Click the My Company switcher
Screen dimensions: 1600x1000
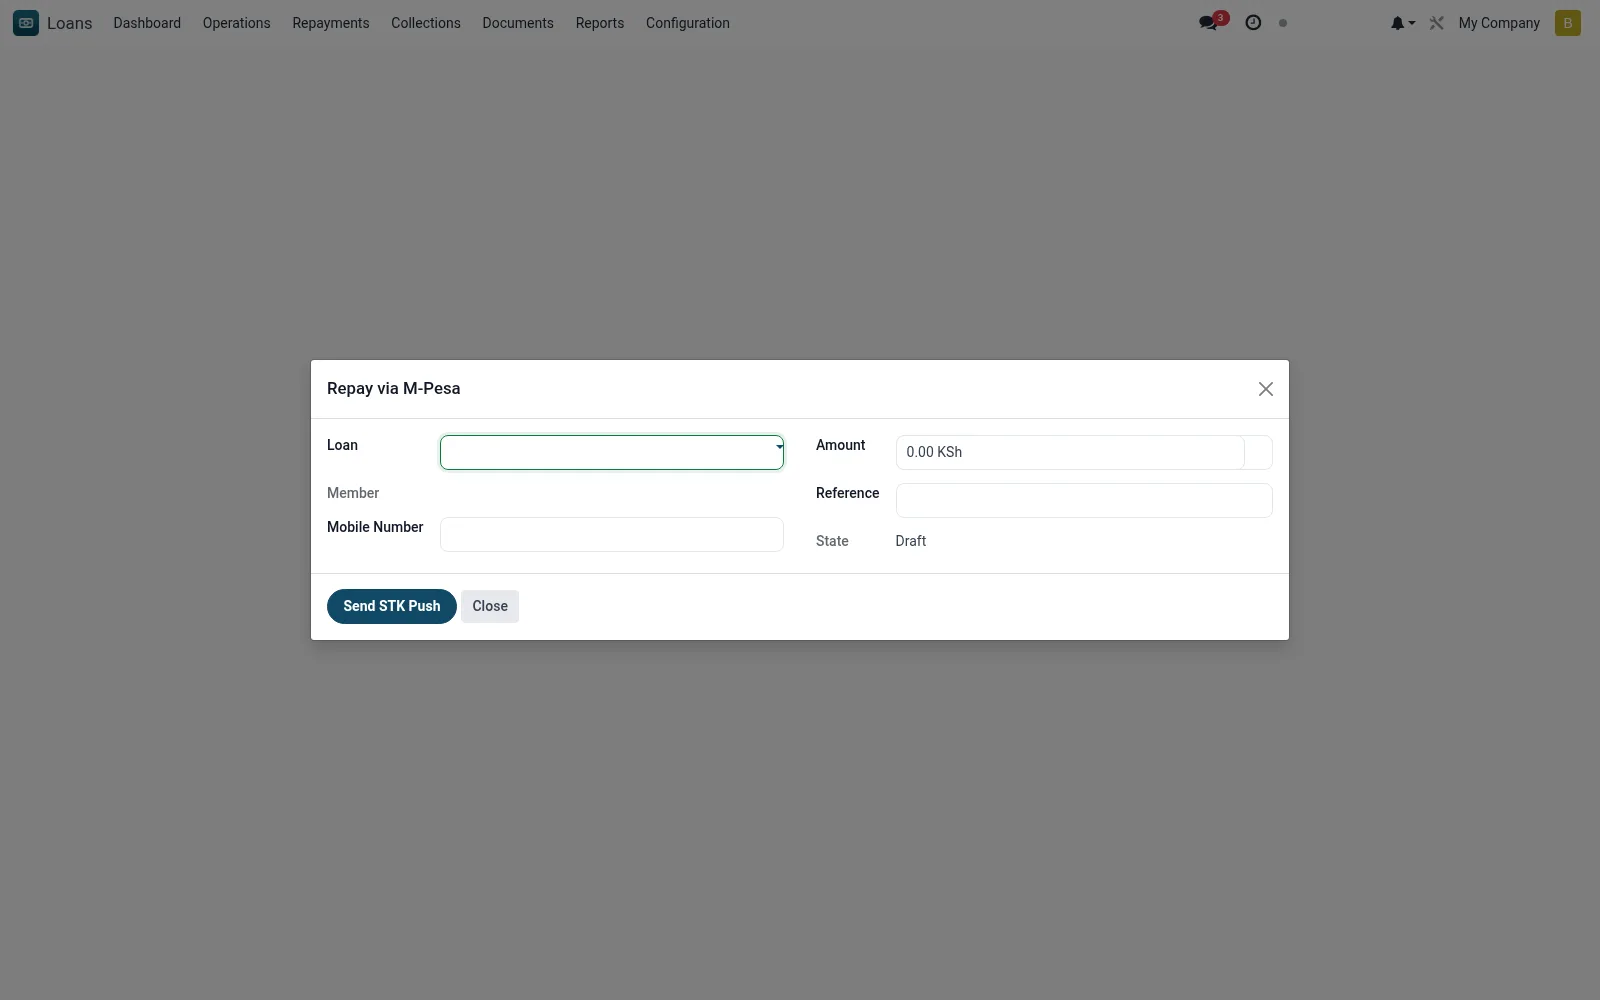(1499, 23)
